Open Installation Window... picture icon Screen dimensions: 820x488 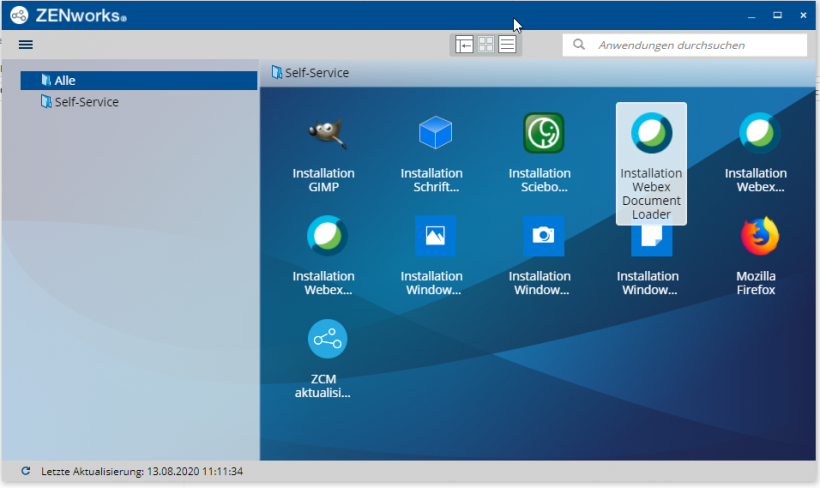(x=435, y=235)
